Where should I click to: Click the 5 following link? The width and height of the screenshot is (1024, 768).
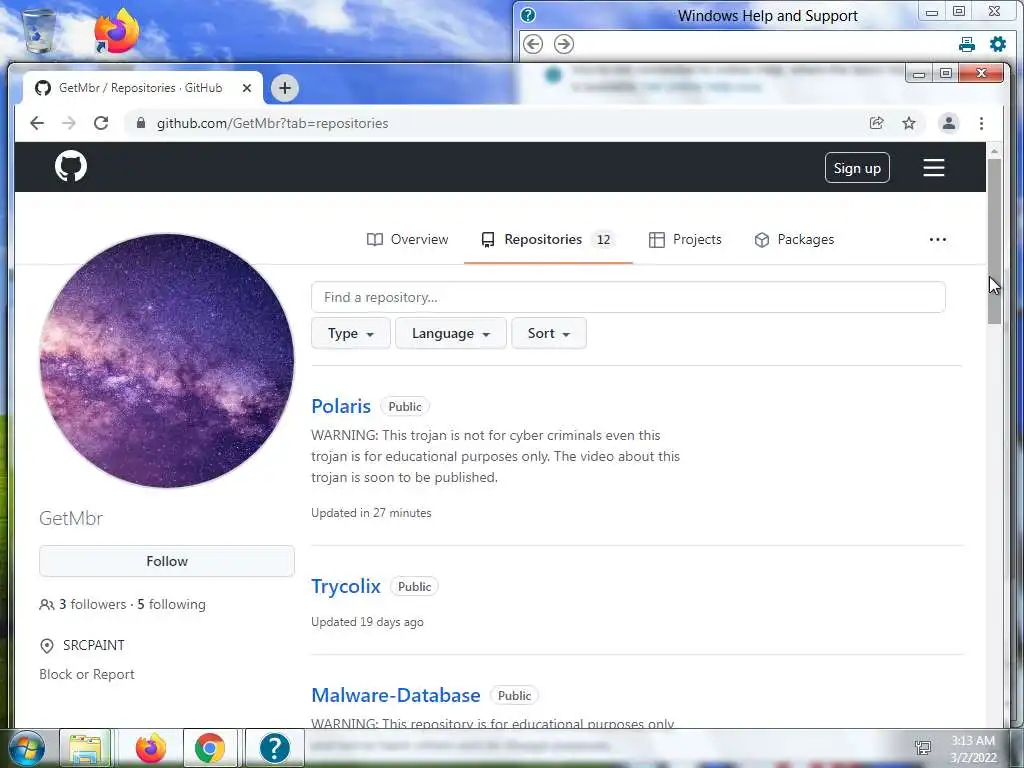(x=171, y=604)
